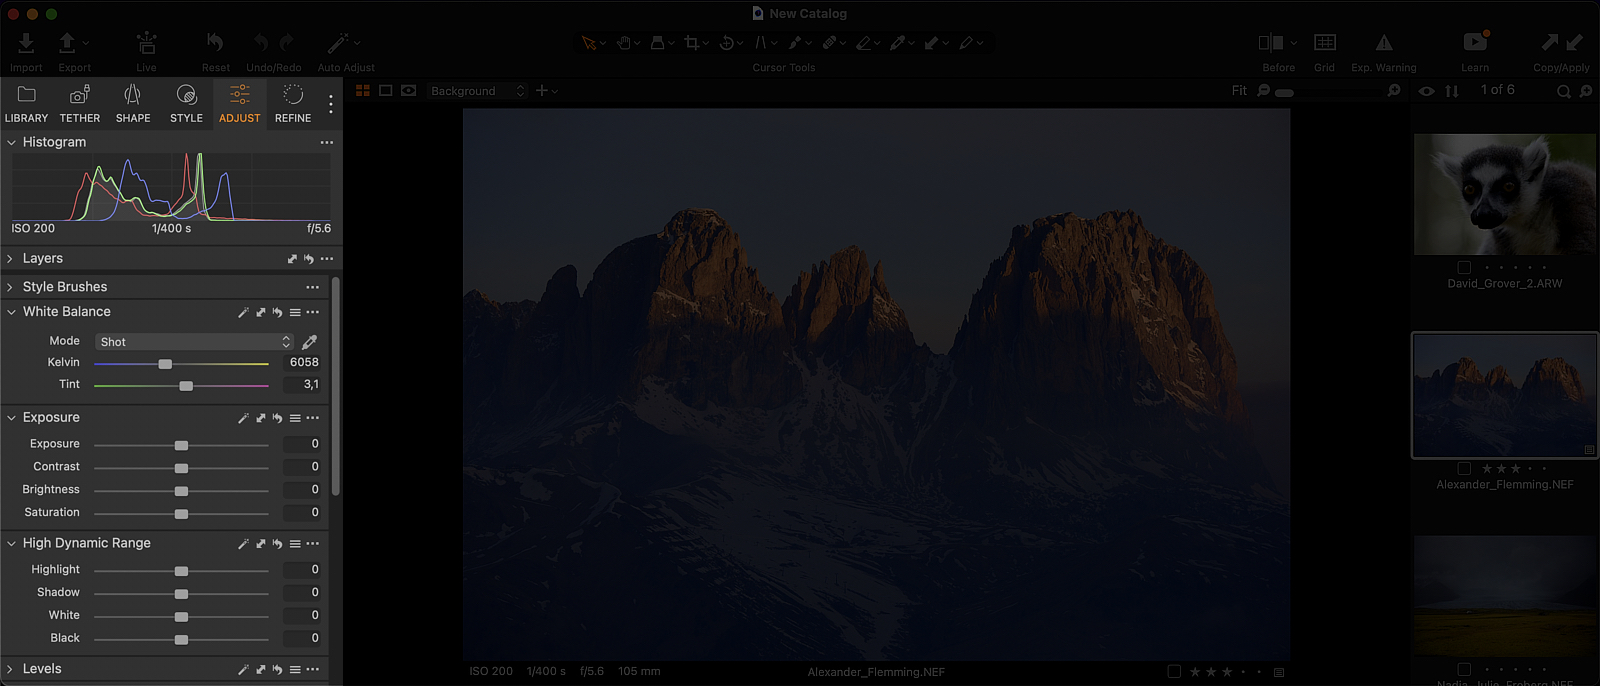
Task: Open the Learn panel
Action: [1476, 42]
